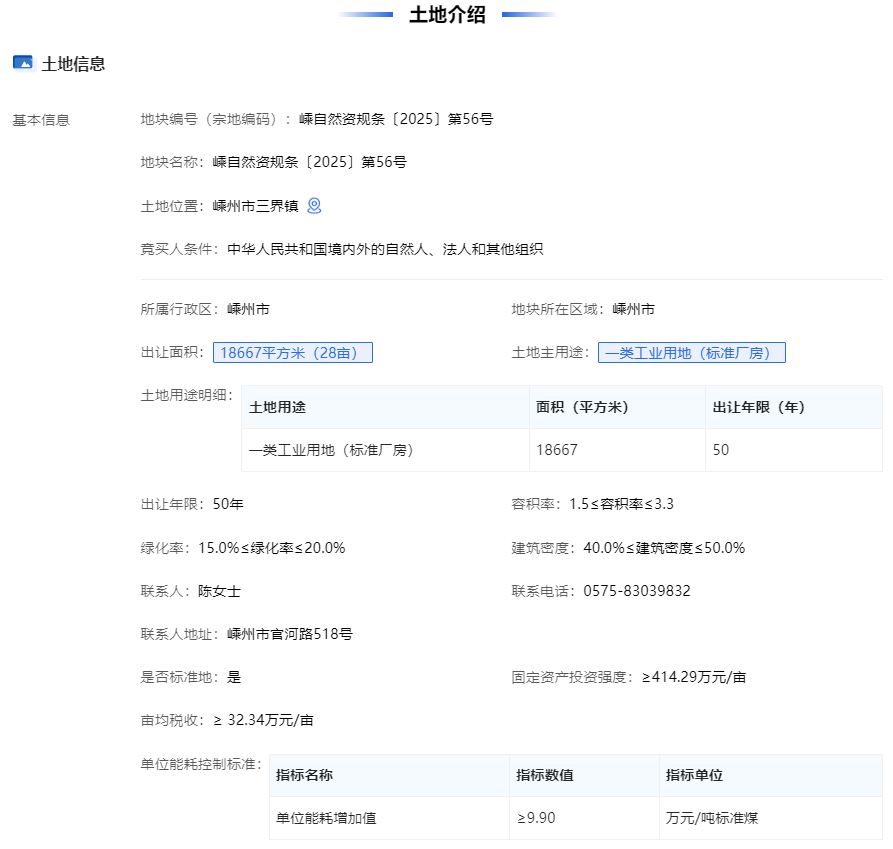Image resolution: width=893 pixels, height=849 pixels.
Task: Click the 指标单位 table column header
Action: point(694,775)
